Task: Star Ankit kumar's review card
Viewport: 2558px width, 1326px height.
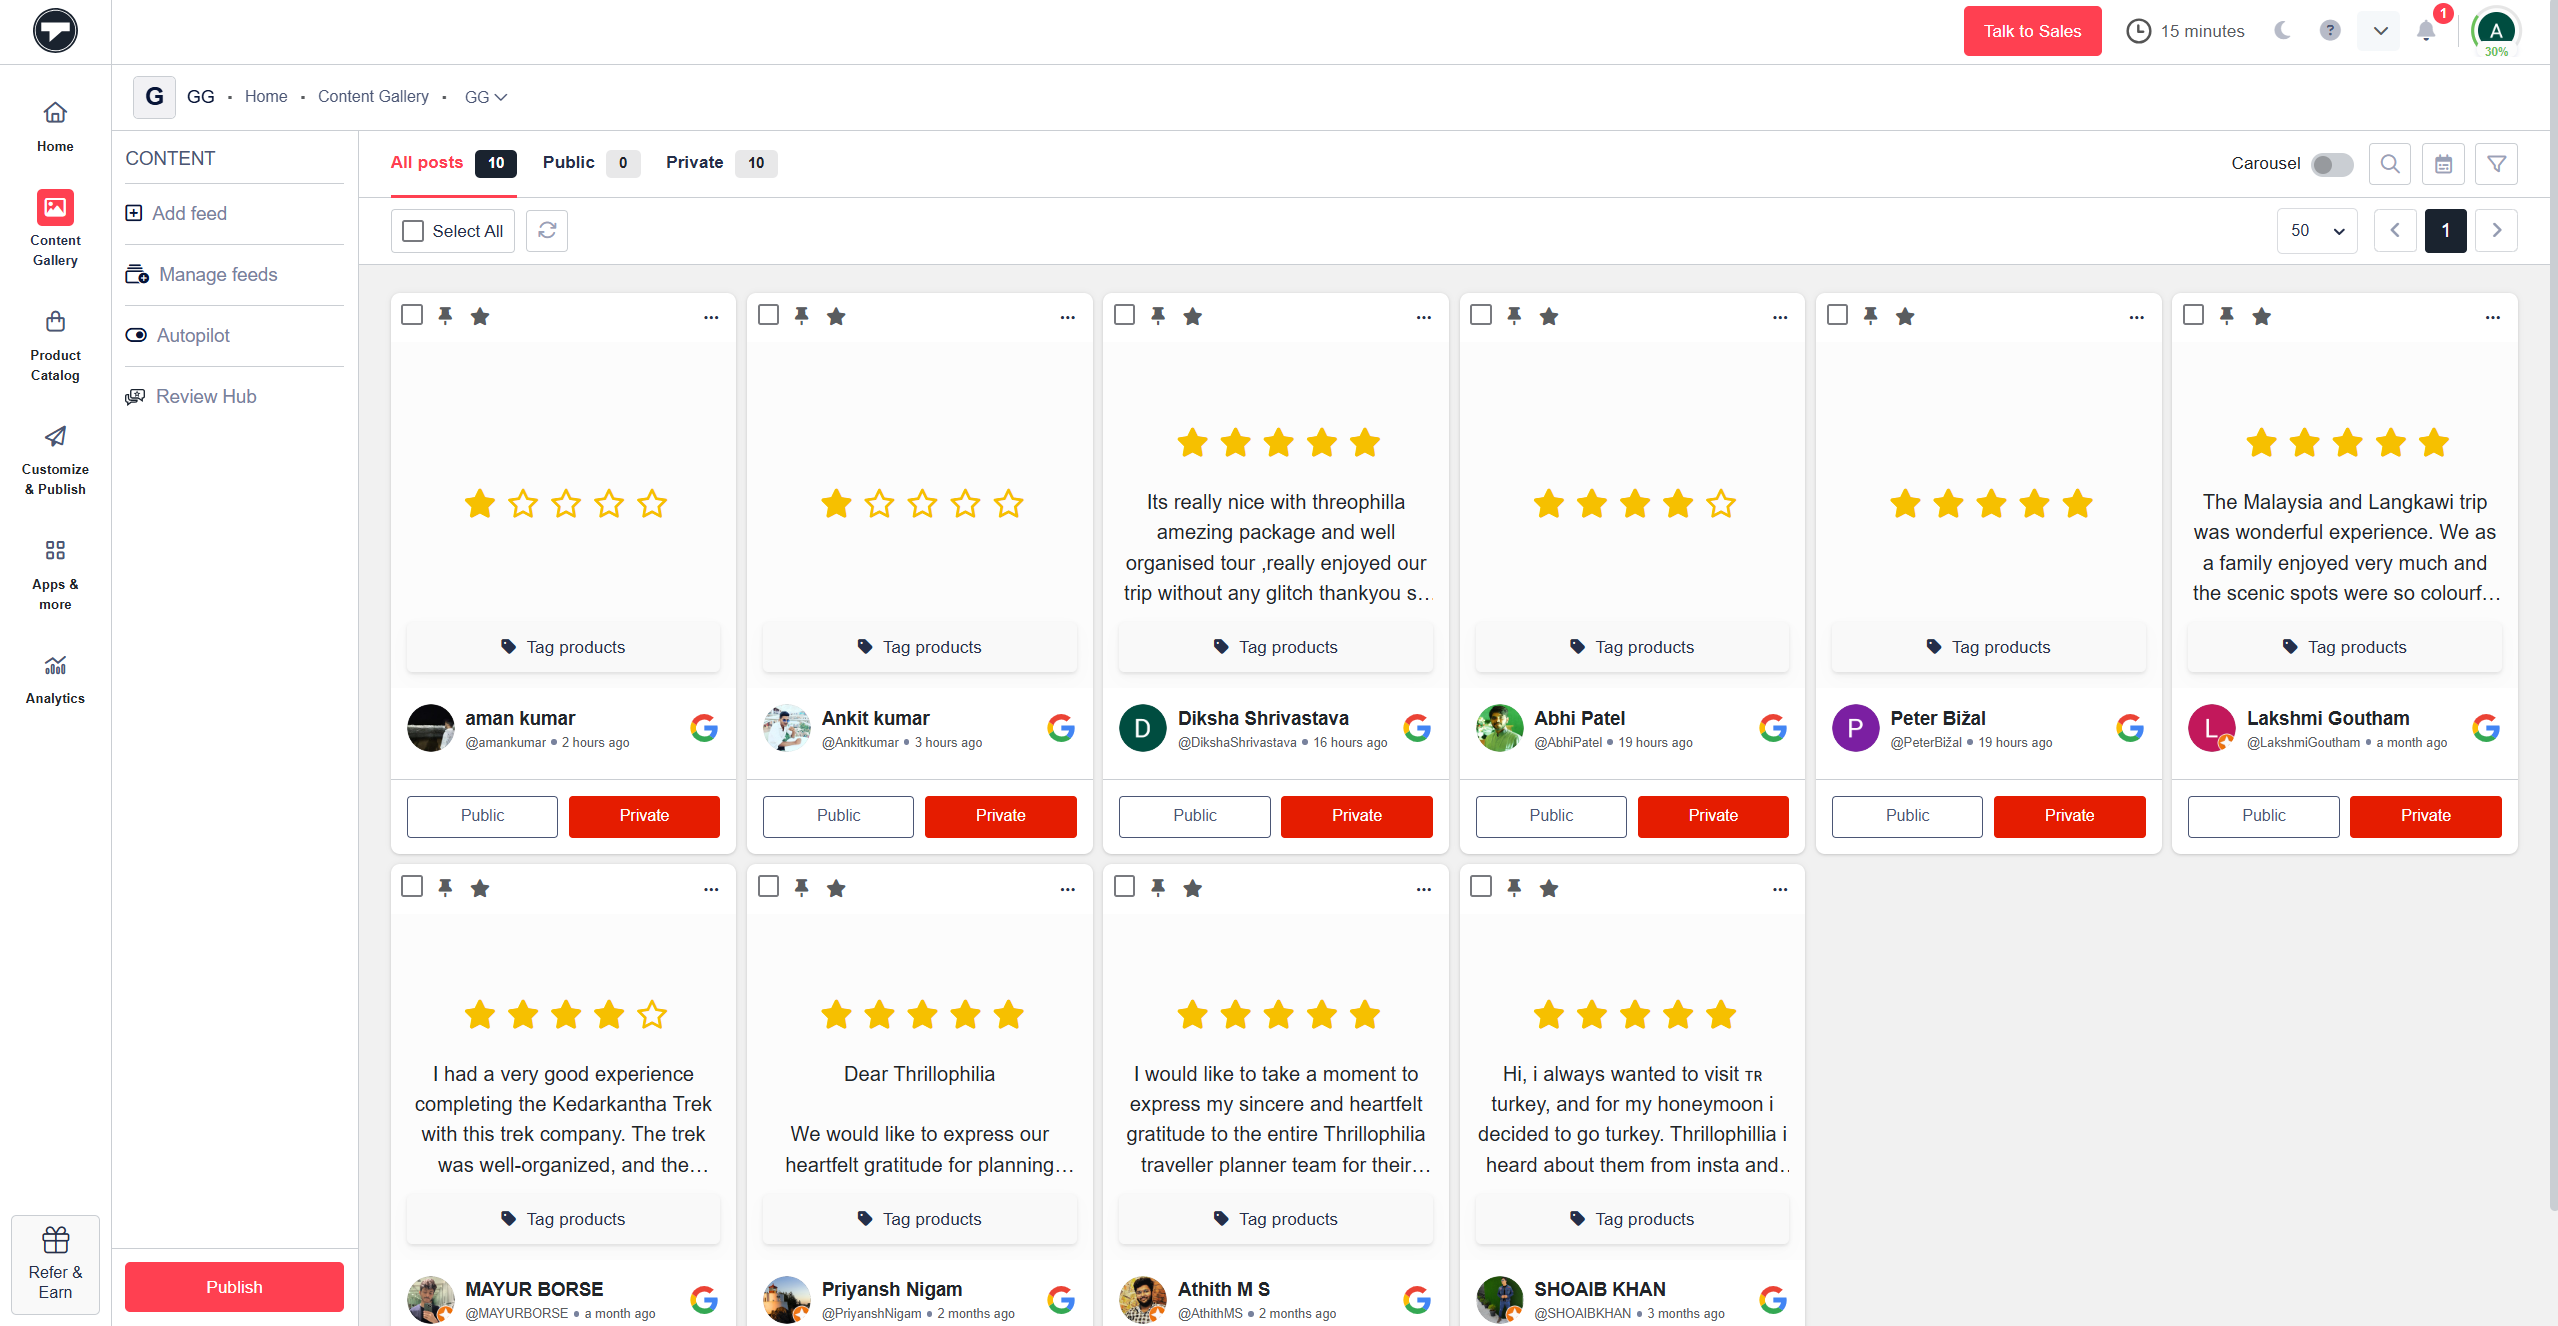Action: (x=836, y=316)
